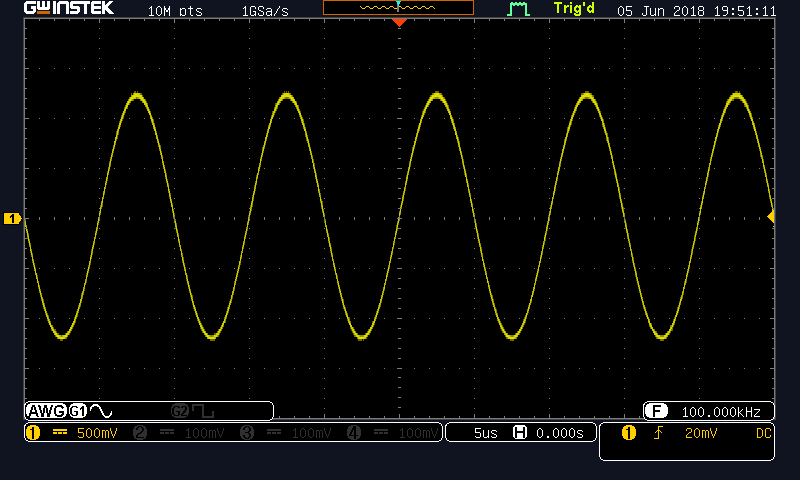The width and height of the screenshot is (800, 480).
Task: Click the rising edge trigger slope icon
Action: (659, 433)
